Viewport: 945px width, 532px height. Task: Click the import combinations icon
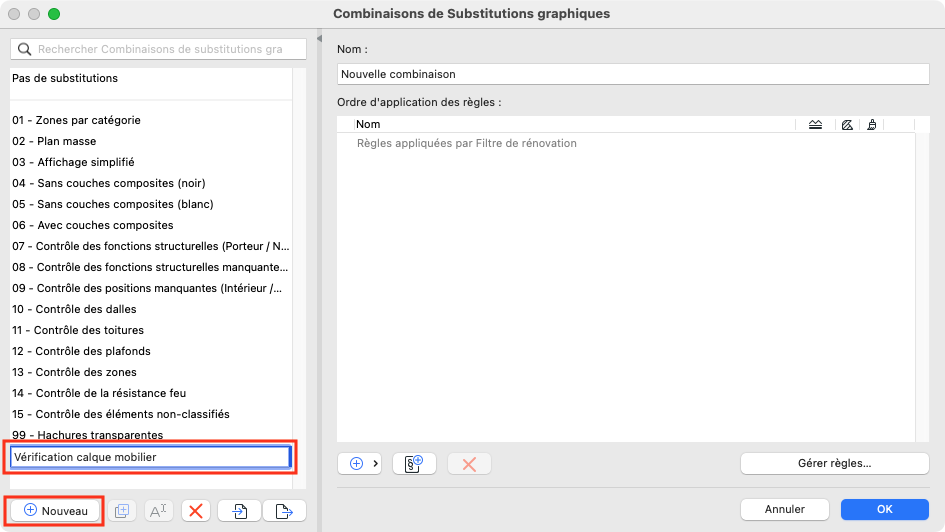(x=240, y=511)
